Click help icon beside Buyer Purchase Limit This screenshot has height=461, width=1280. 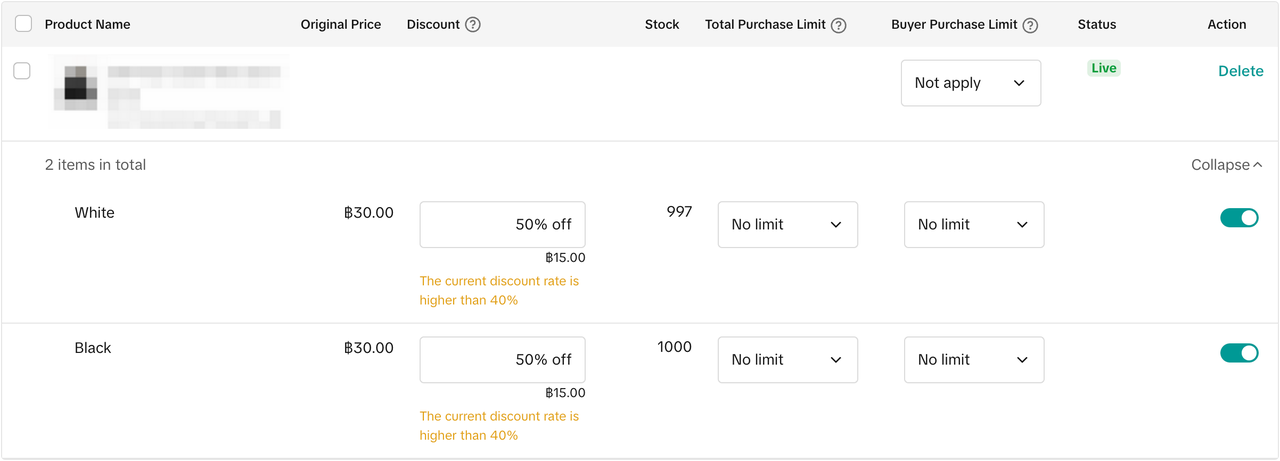pyautogui.click(x=1030, y=25)
